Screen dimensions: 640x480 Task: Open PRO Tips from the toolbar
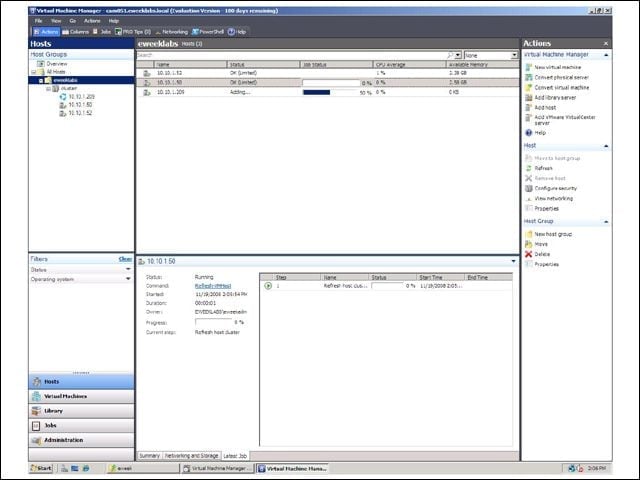pos(133,32)
